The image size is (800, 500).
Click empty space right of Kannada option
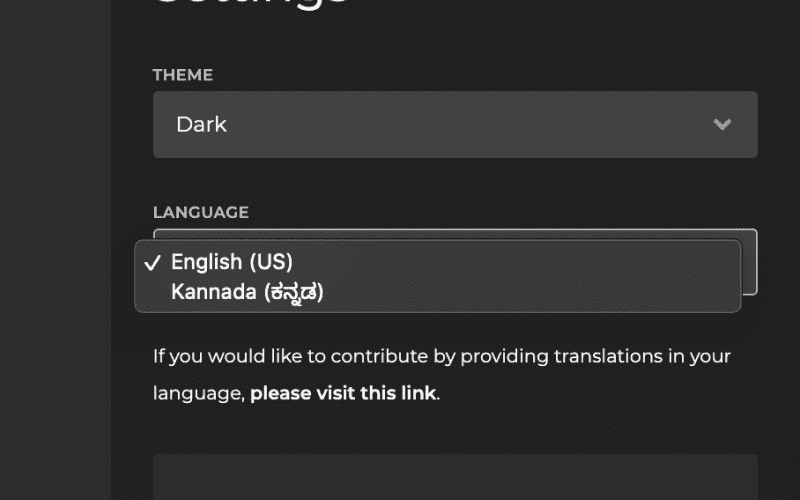click(x=530, y=292)
